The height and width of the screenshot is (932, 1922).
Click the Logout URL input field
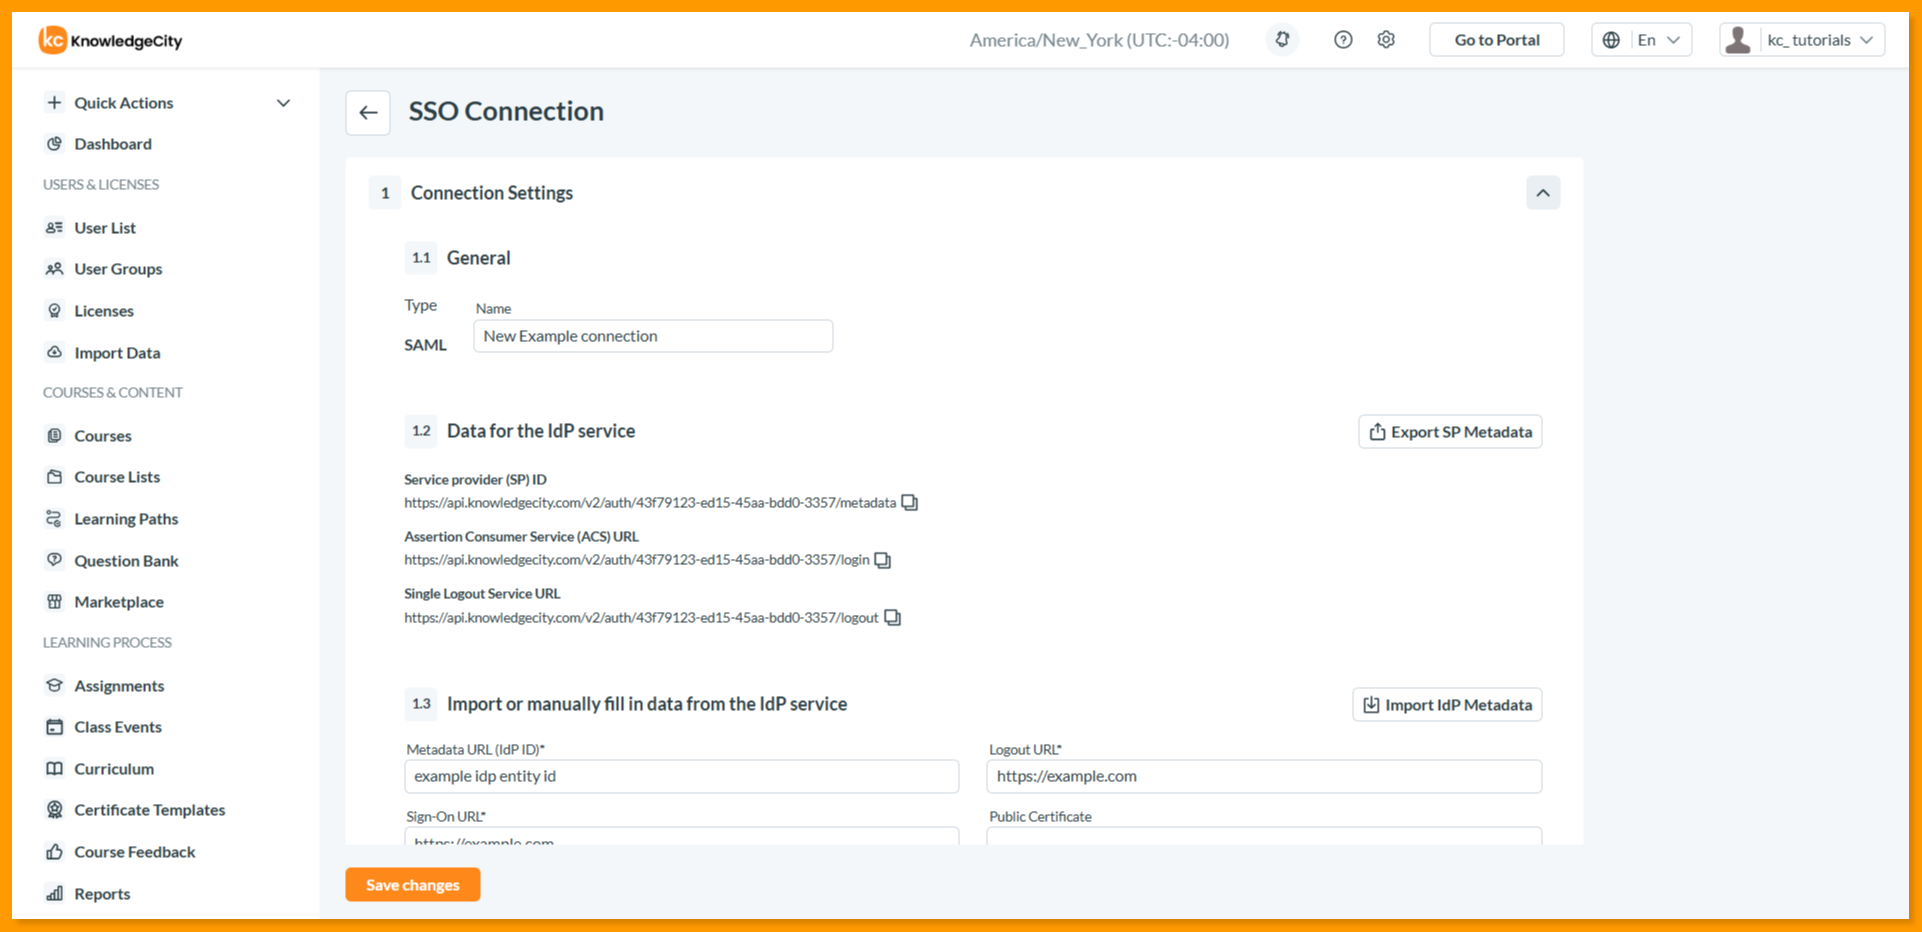click(1264, 776)
